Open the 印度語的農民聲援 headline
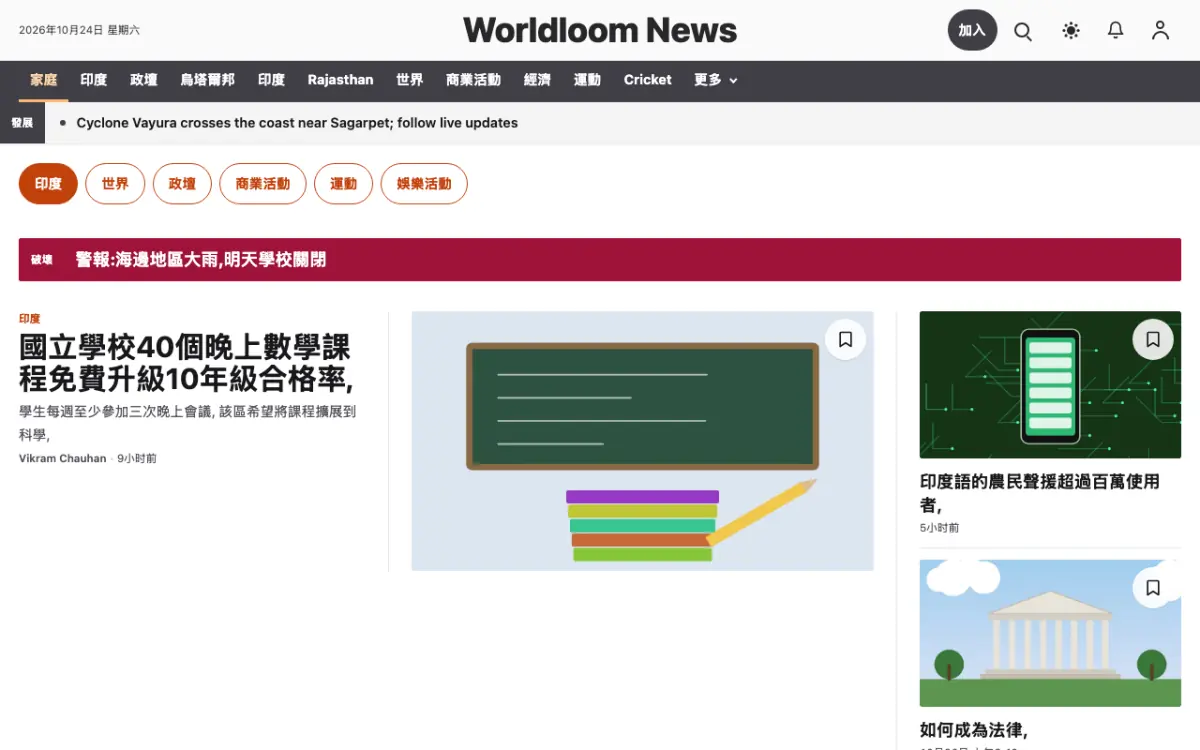The image size is (1200, 750). tap(1040, 493)
